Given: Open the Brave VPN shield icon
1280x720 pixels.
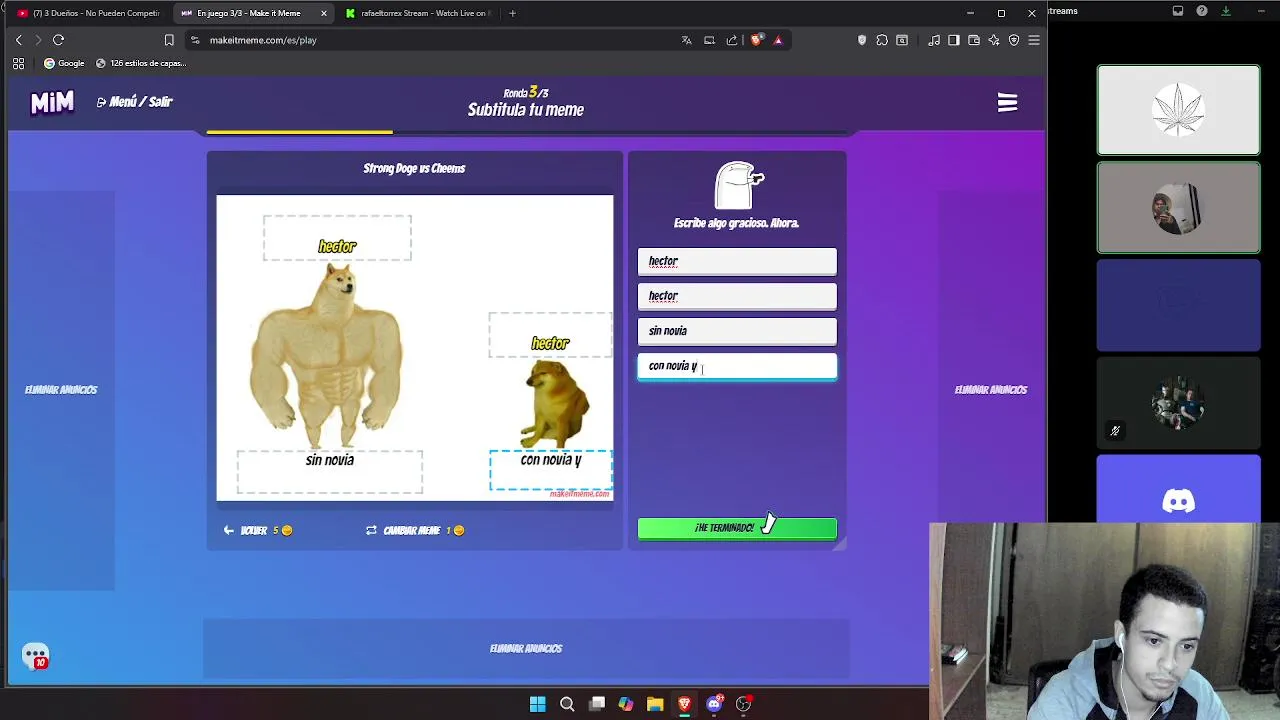Looking at the screenshot, I should (x=1014, y=40).
